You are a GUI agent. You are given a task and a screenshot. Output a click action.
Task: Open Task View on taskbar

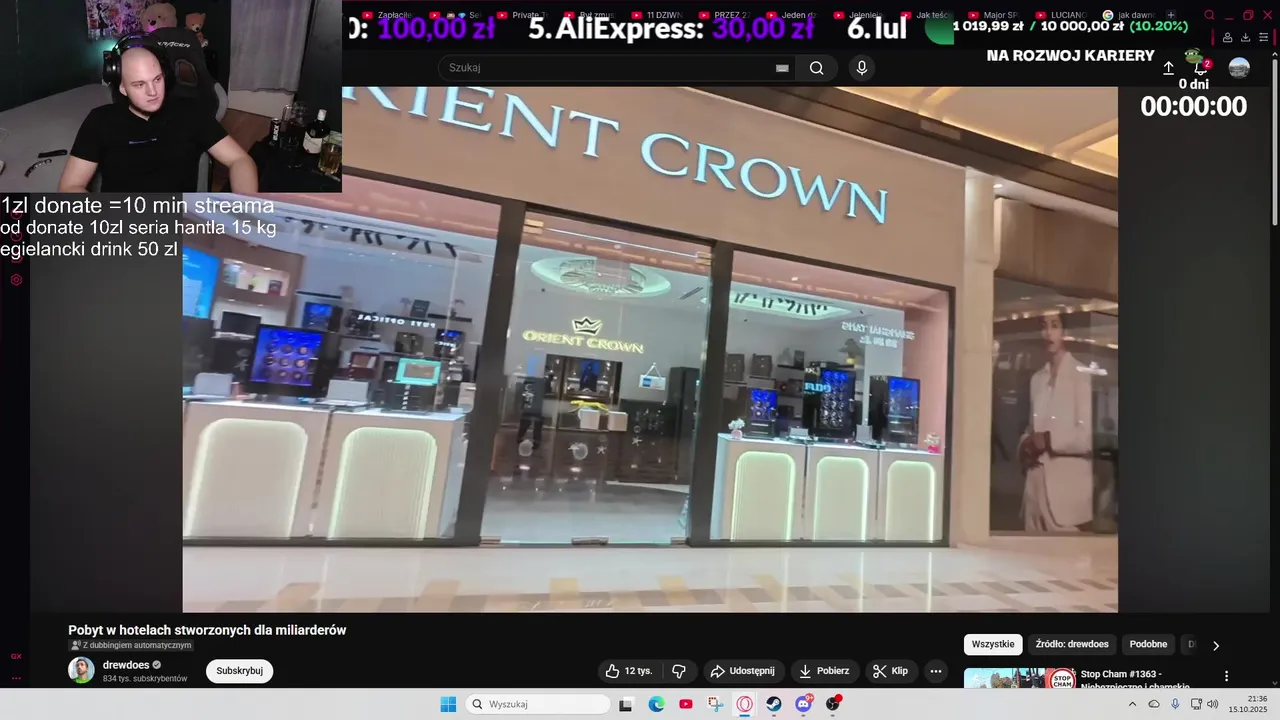[626, 704]
